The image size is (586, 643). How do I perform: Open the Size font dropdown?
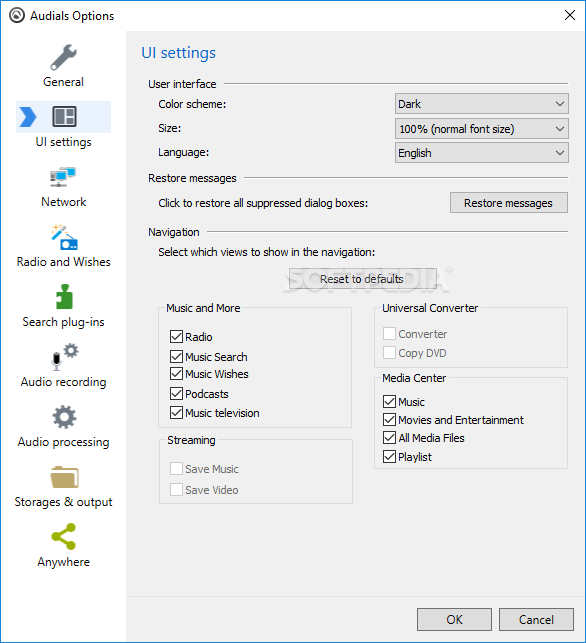pyautogui.click(x=481, y=129)
